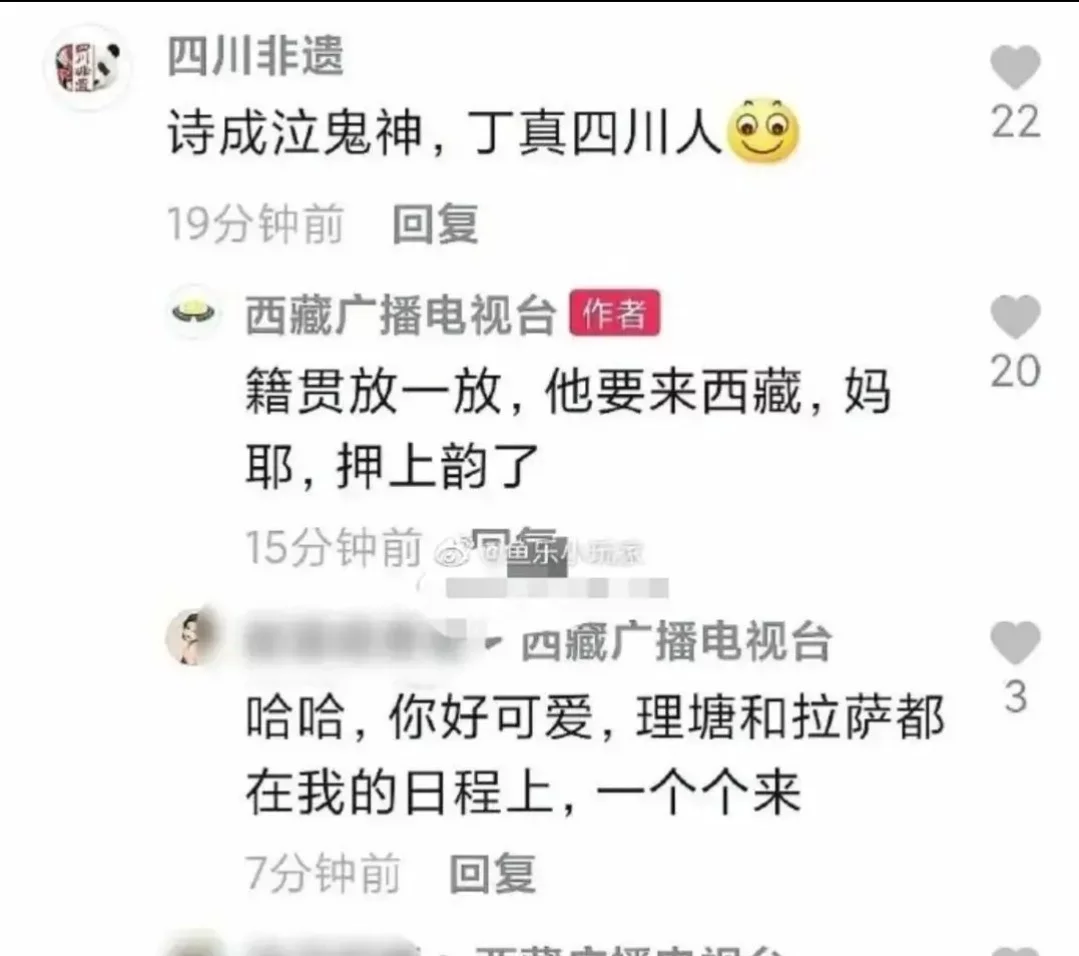This screenshot has height=956, width=1079.
Task: Click the 22 like count number
Action: [1015, 122]
